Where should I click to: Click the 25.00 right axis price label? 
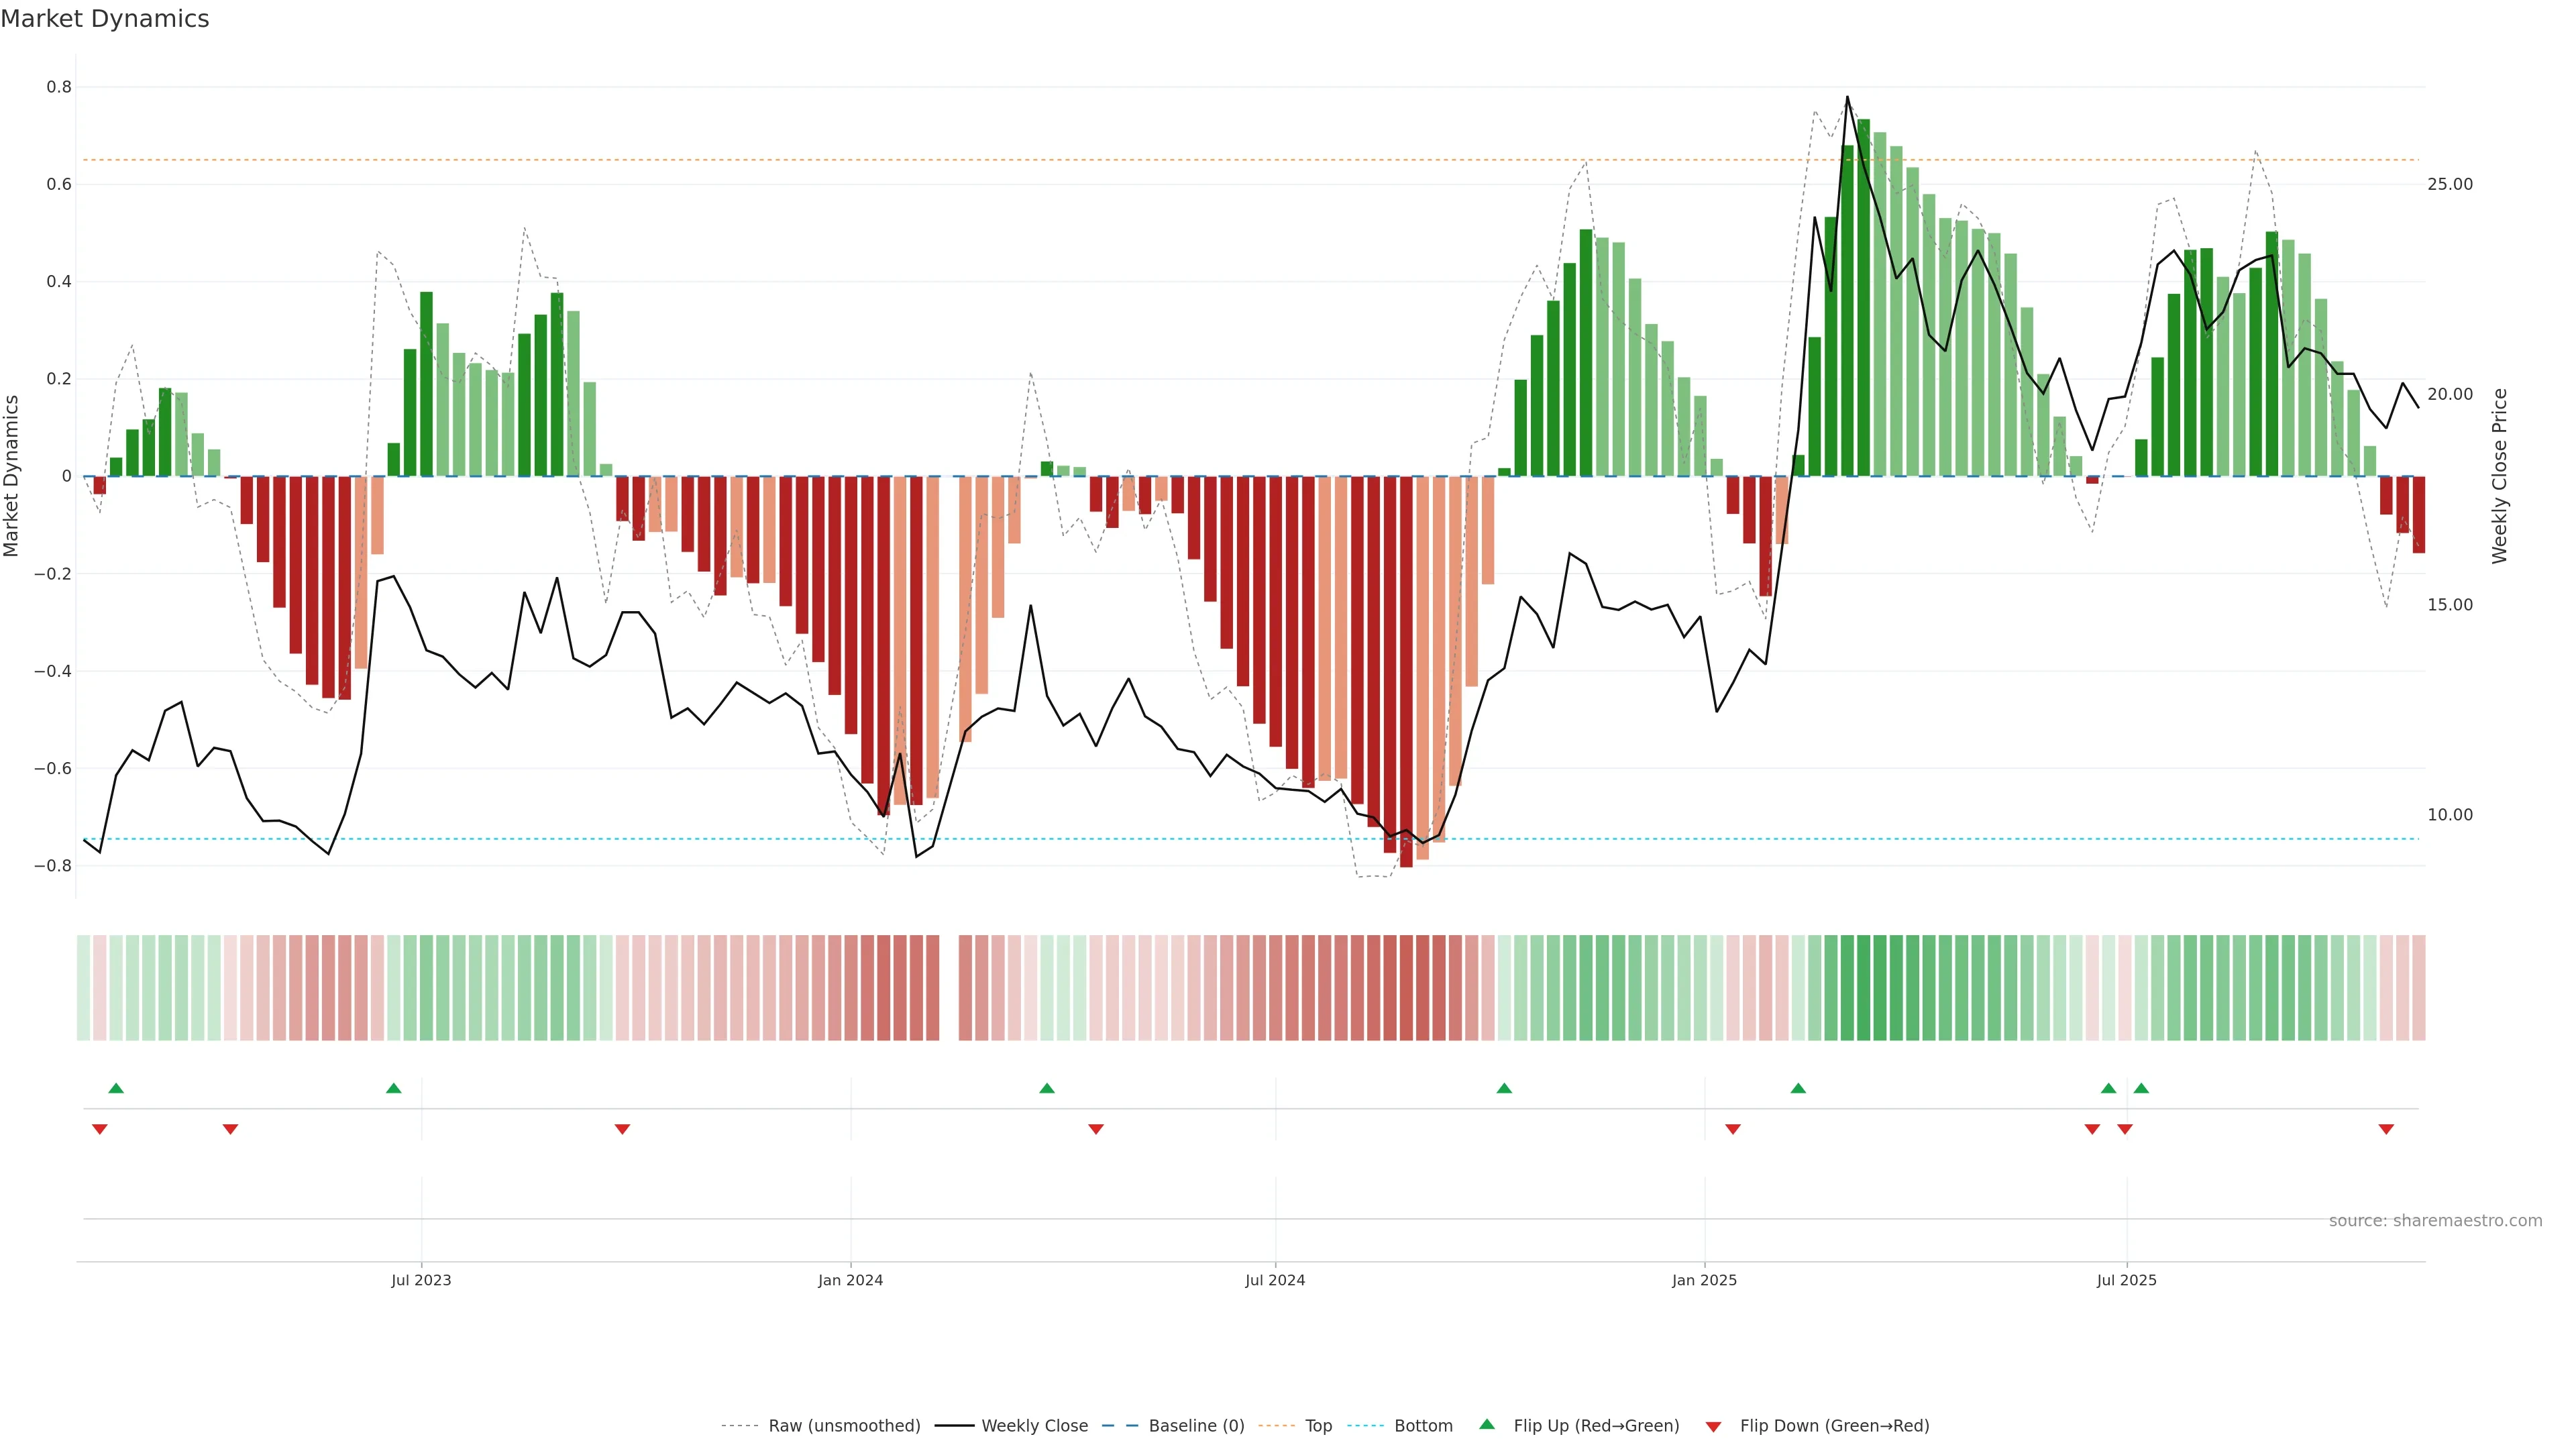coord(2449,184)
